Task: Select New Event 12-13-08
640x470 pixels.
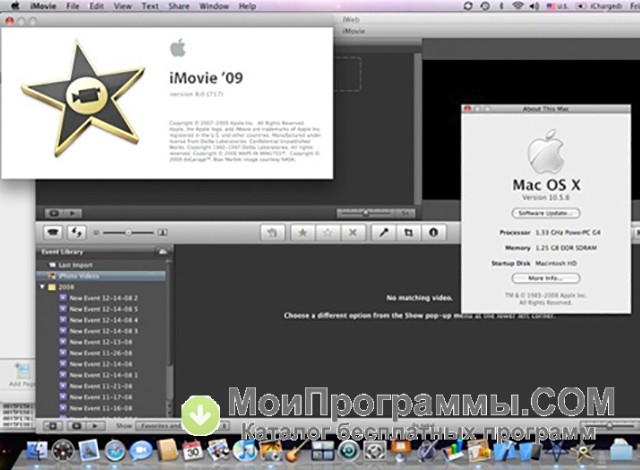Action: [x=102, y=342]
